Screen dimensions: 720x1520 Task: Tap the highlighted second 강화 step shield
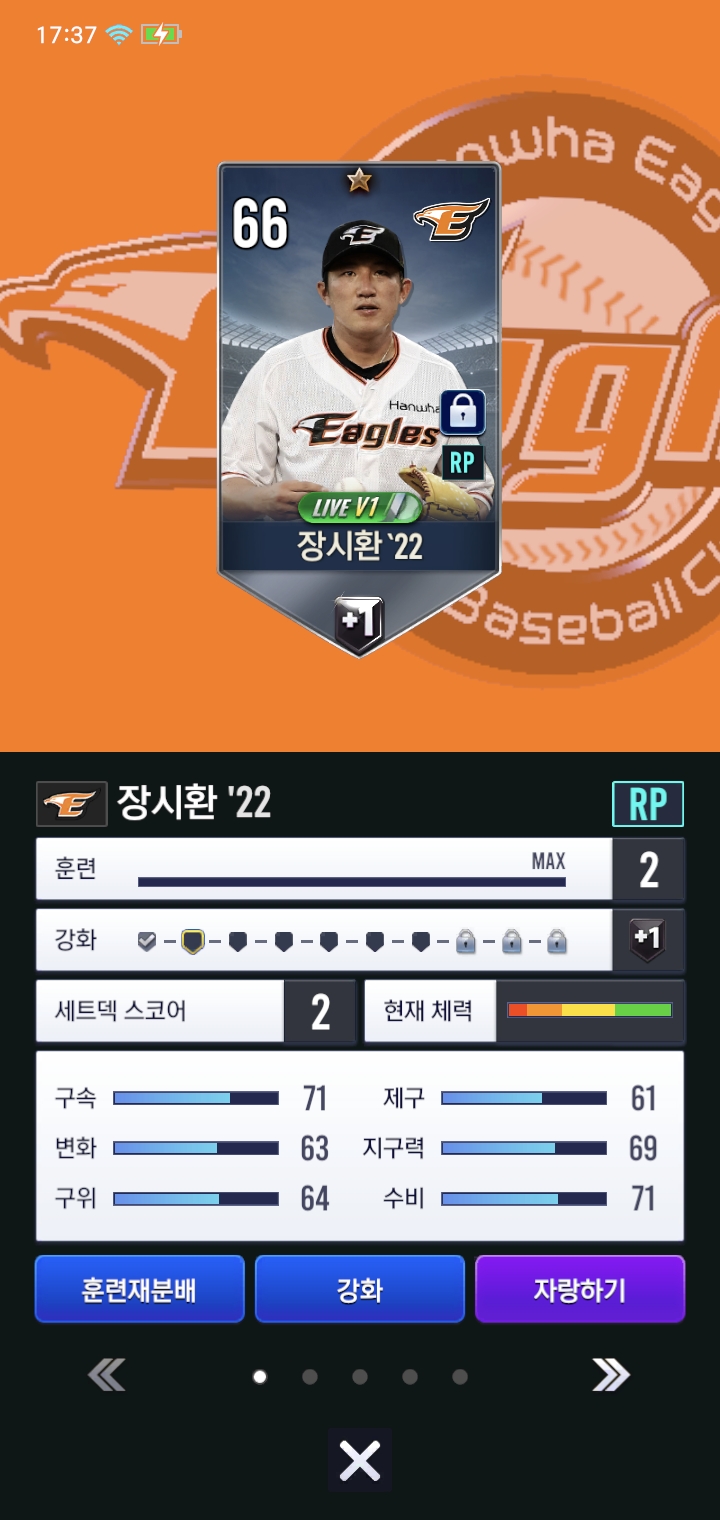pyautogui.click(x=193, y=941)
